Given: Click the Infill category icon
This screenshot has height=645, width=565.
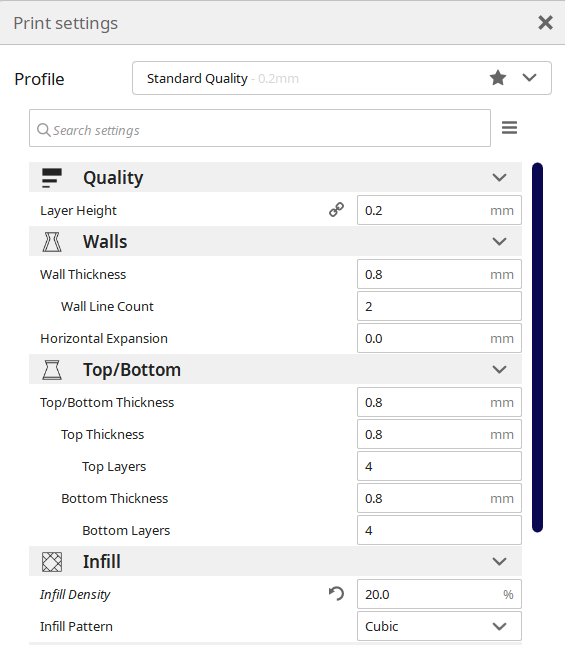Looking at the screenshot, I should [x=52, y=561].
